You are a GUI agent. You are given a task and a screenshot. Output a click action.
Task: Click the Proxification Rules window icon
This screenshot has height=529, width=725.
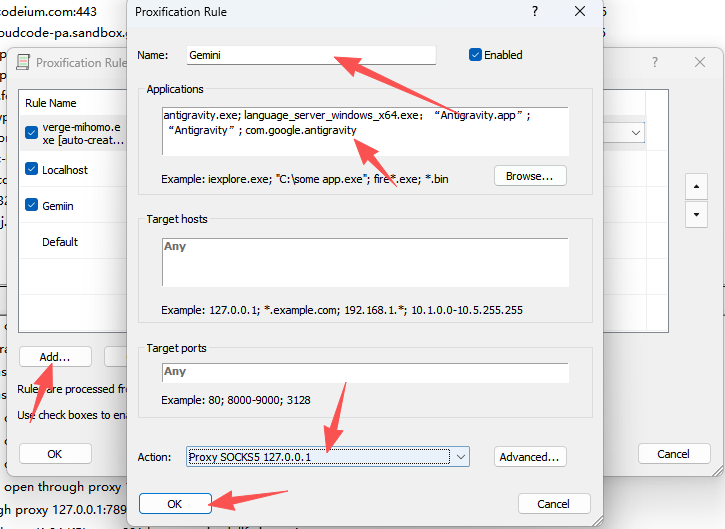coord(23,62)
